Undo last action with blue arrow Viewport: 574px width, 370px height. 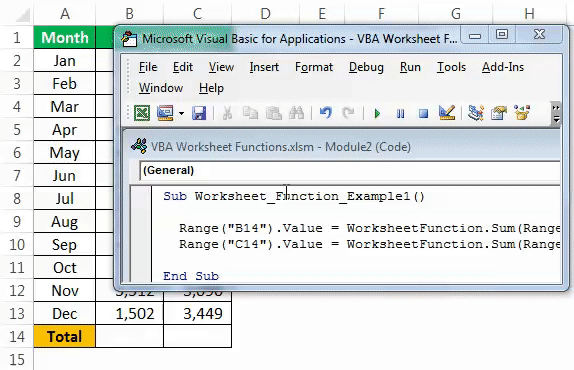coord(325,113)
